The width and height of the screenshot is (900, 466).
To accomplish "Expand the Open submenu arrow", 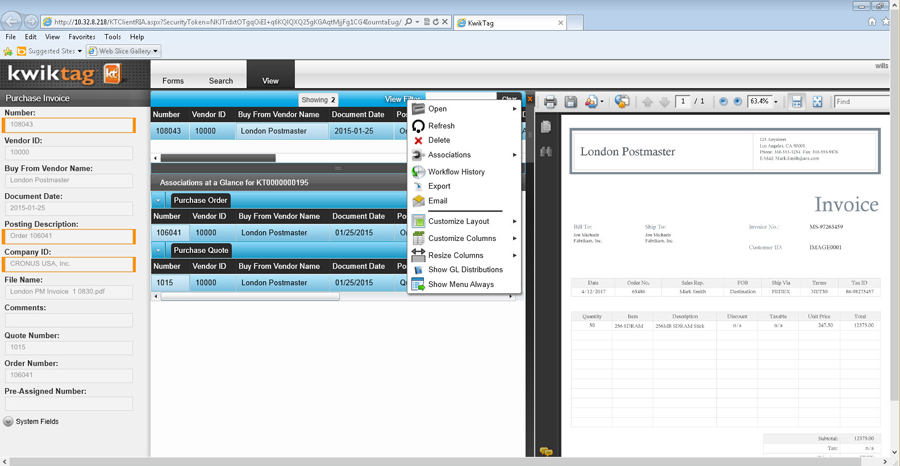I will pyautogui.click(x=515, y=108).
